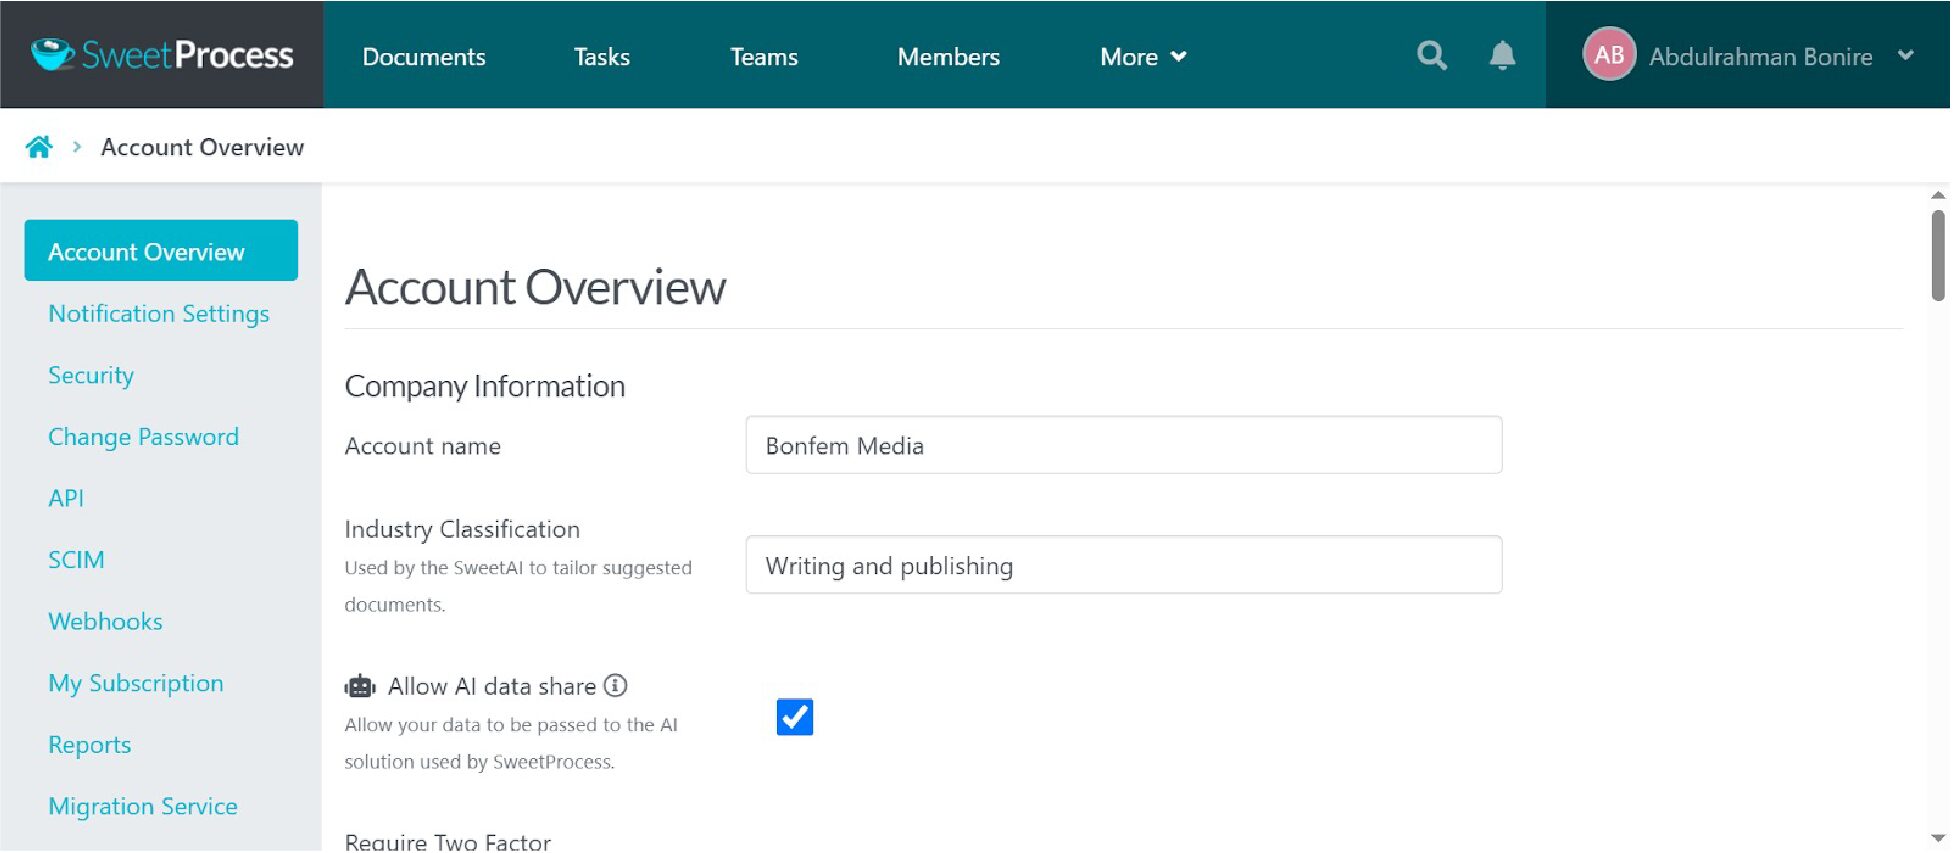Click the SweetProcess logo
Screen dimensions: 1953x853
[162, 55]
